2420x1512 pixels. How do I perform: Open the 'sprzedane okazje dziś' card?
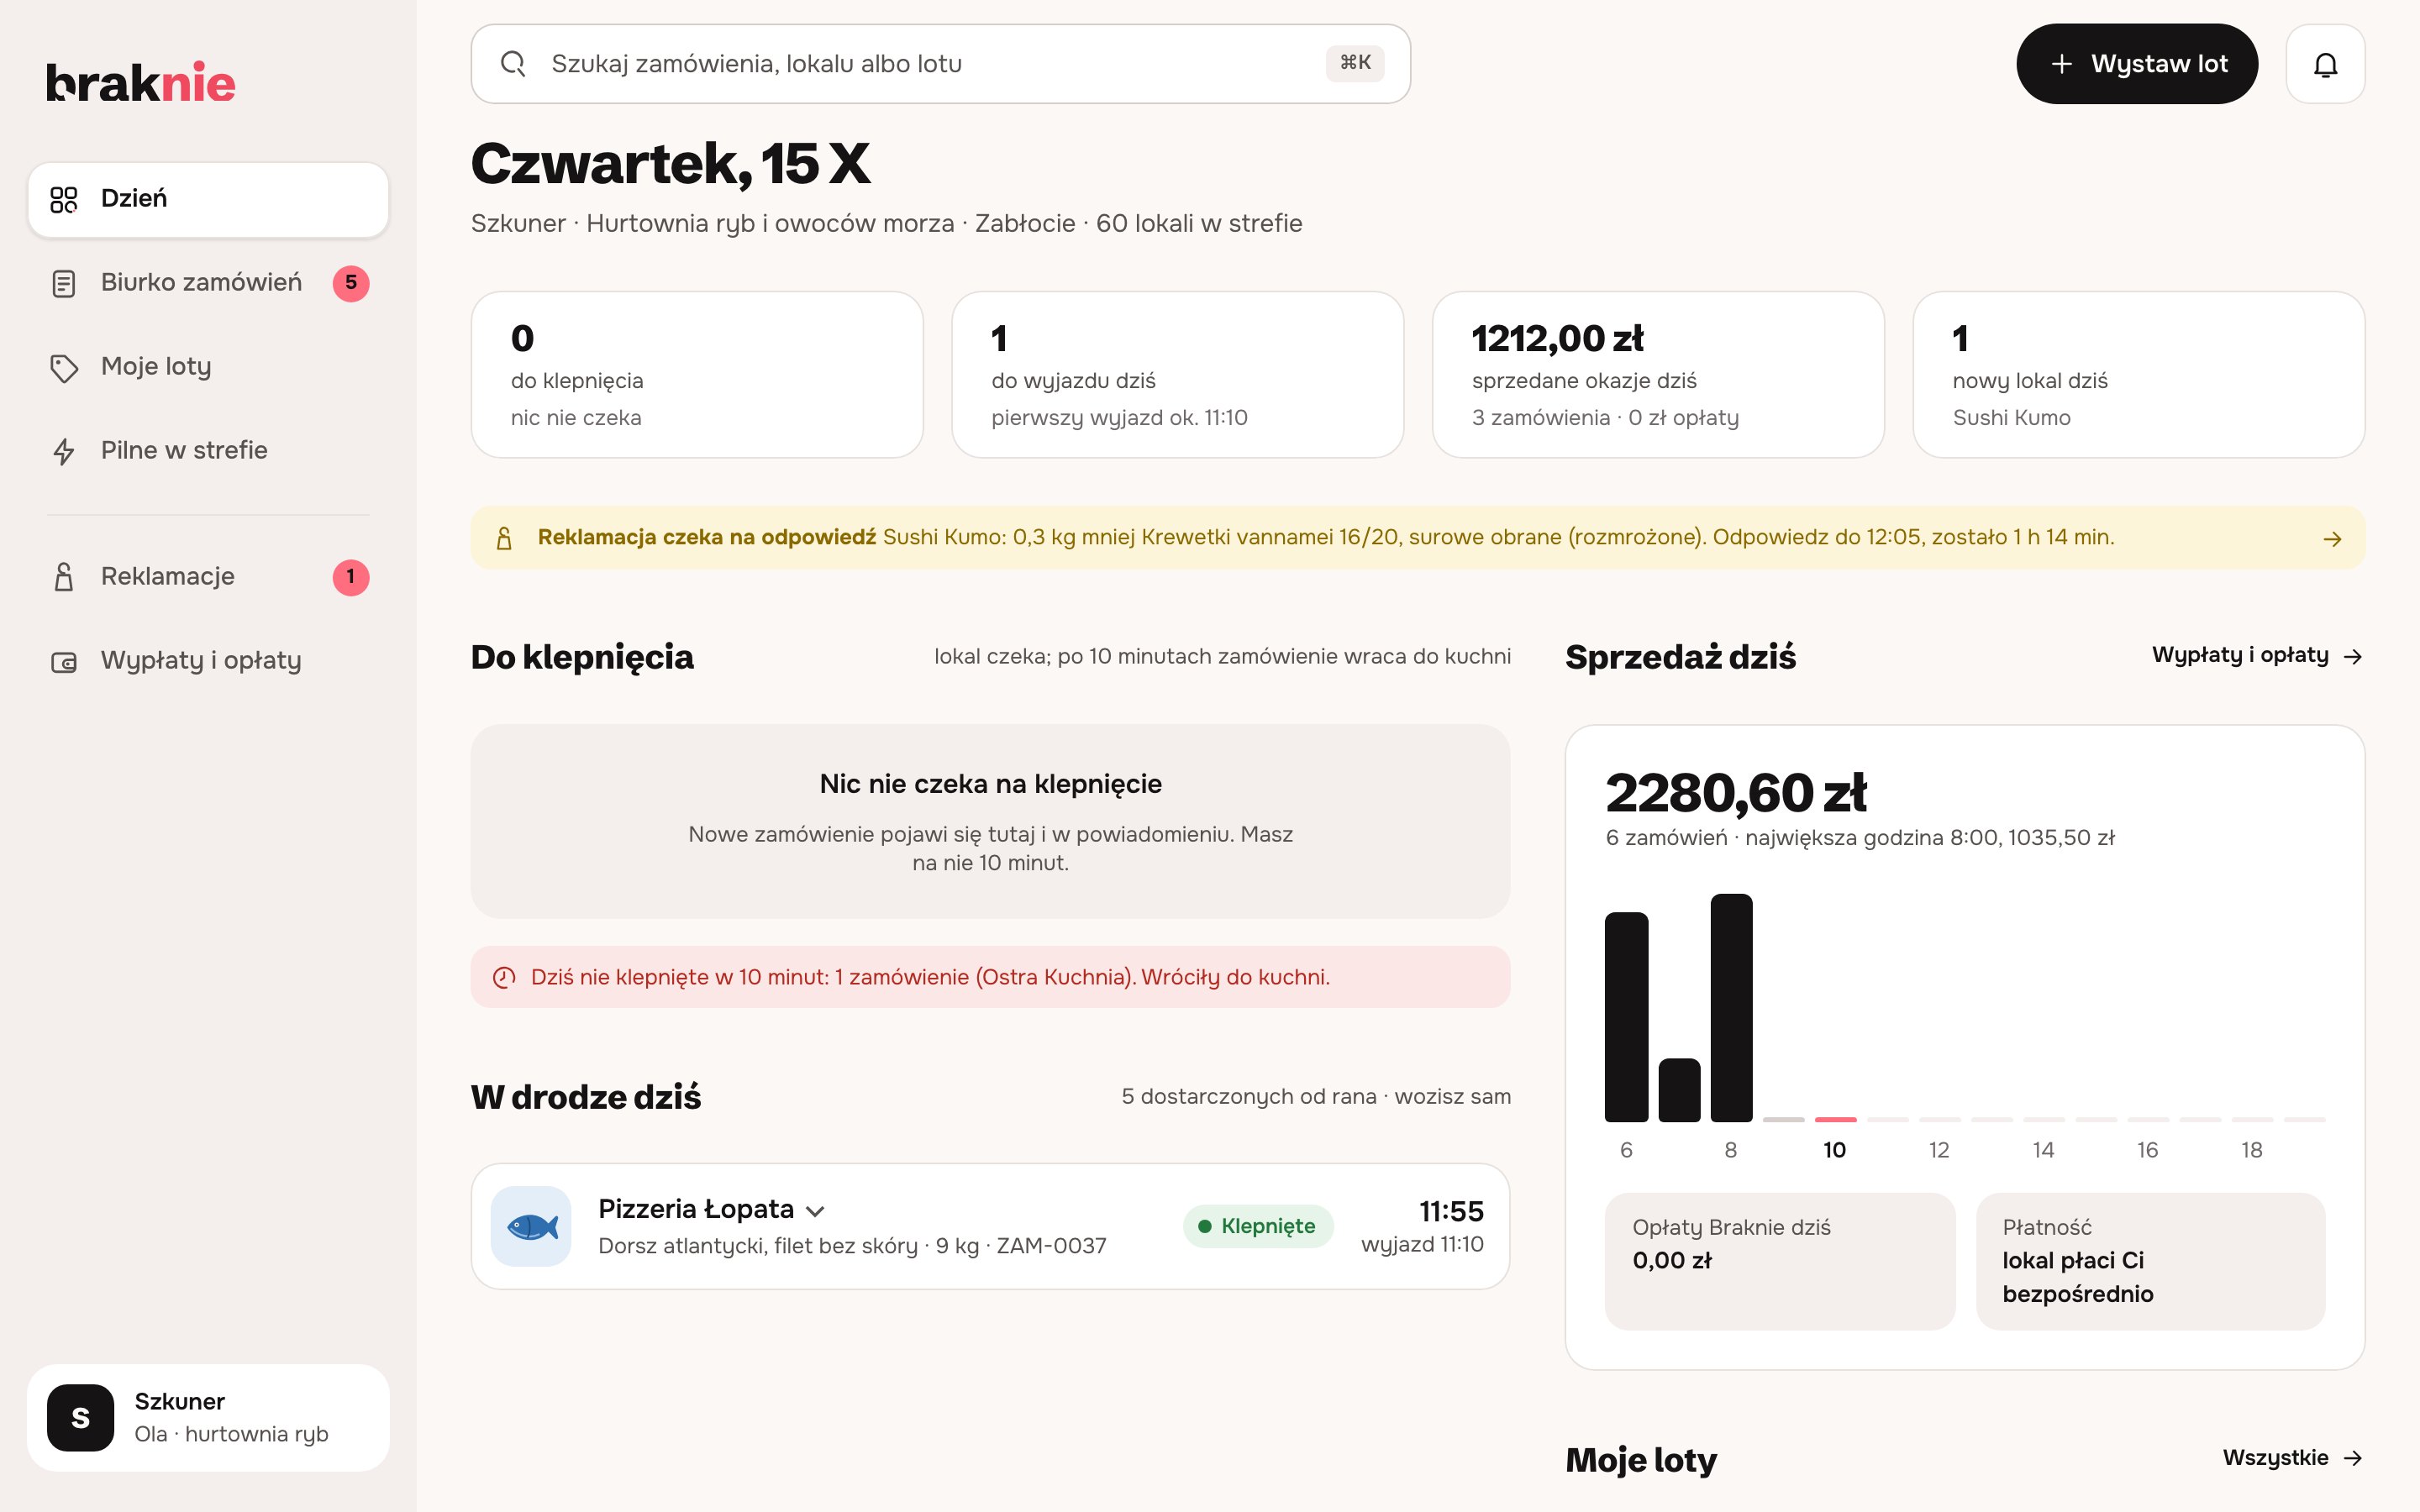click(1658, 375)
